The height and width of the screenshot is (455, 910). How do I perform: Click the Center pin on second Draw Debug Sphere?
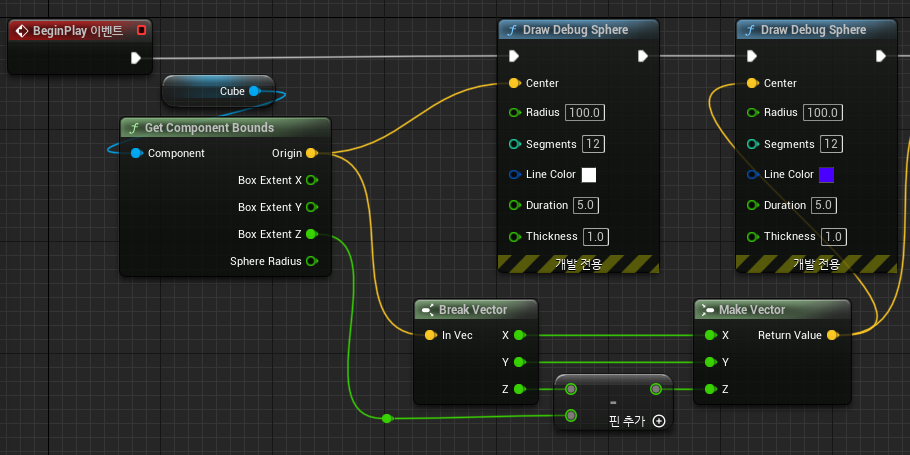click(752, 83)
